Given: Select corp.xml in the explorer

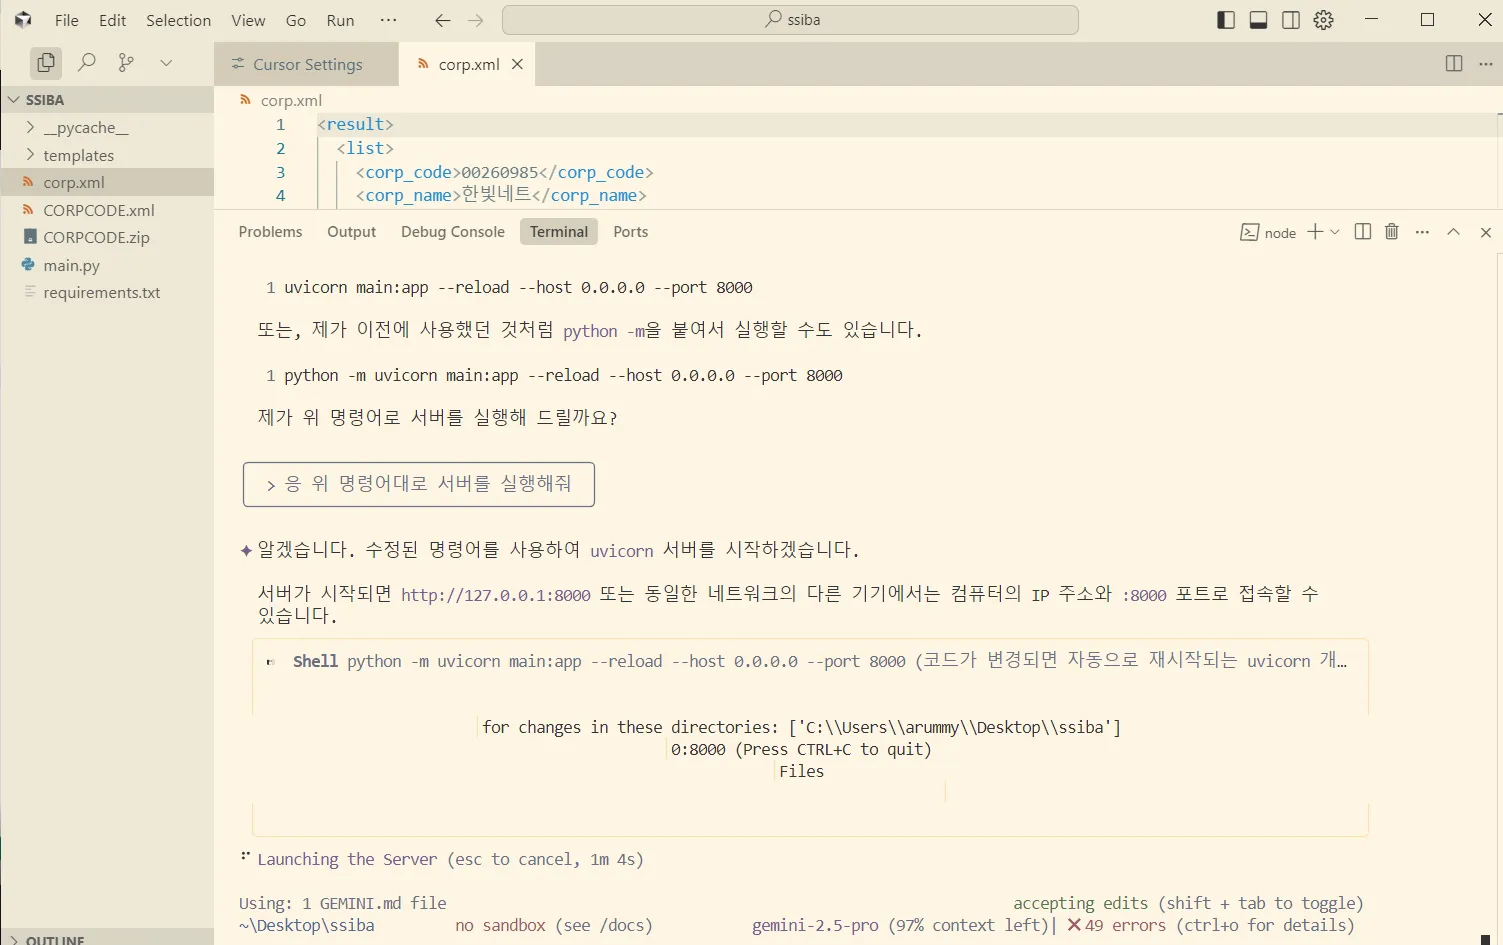Looking at the screenshot, I should [107, 182].
